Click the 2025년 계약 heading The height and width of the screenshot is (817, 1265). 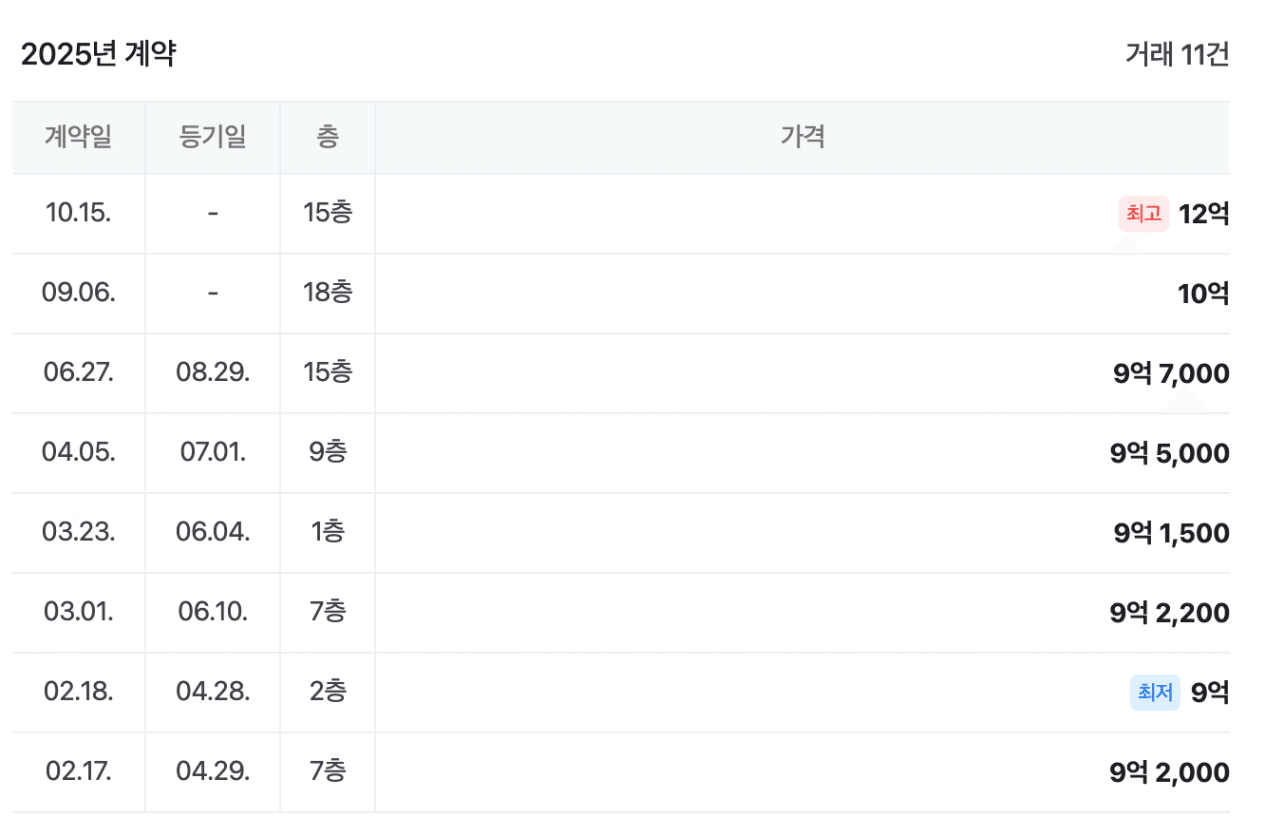click(98, 55)
